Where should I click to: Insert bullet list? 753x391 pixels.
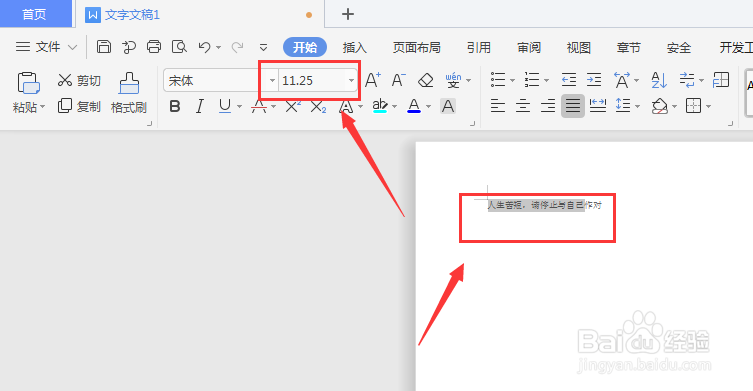(x=498, y=80)
